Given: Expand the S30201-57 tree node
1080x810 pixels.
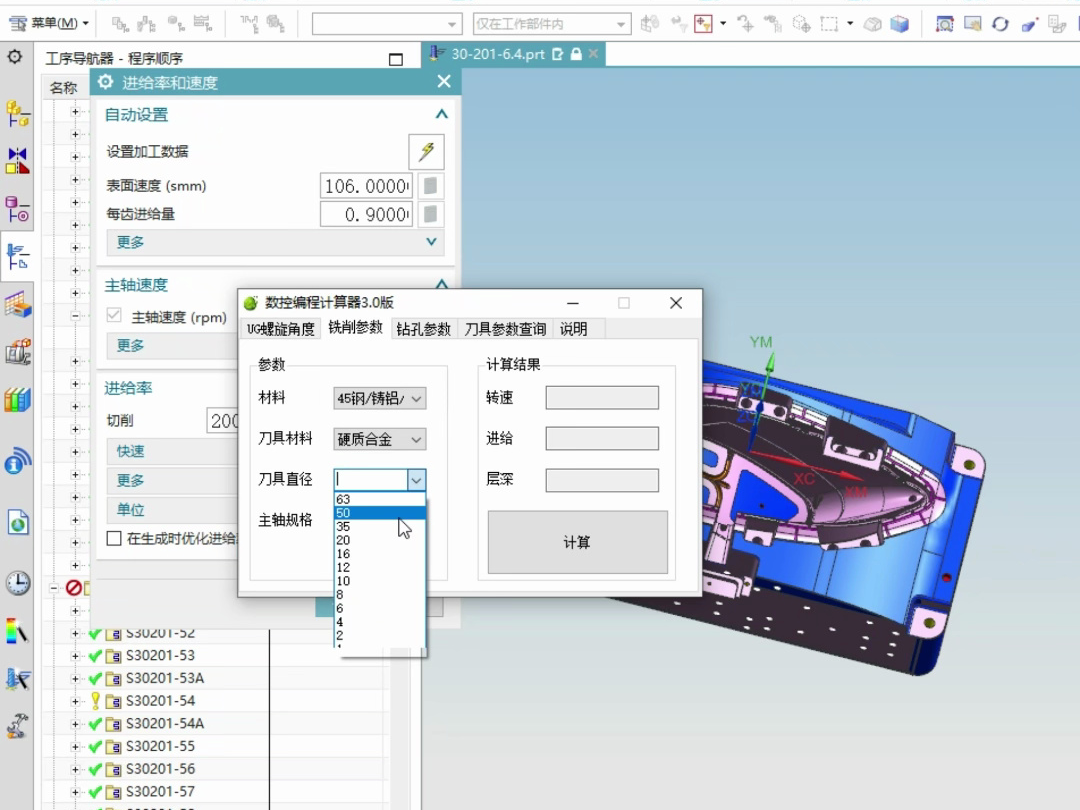Looking at the screenshot, I should coord(75,792).
